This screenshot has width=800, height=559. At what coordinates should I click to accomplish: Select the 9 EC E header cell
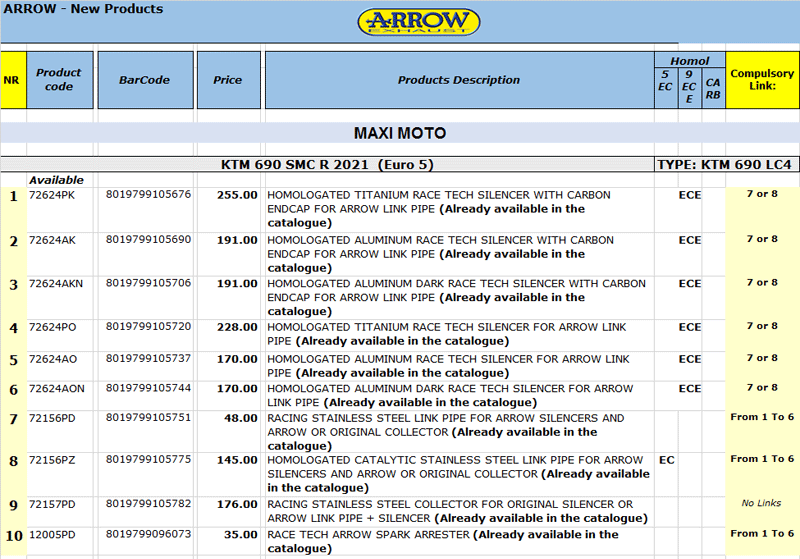click(690, 87)
